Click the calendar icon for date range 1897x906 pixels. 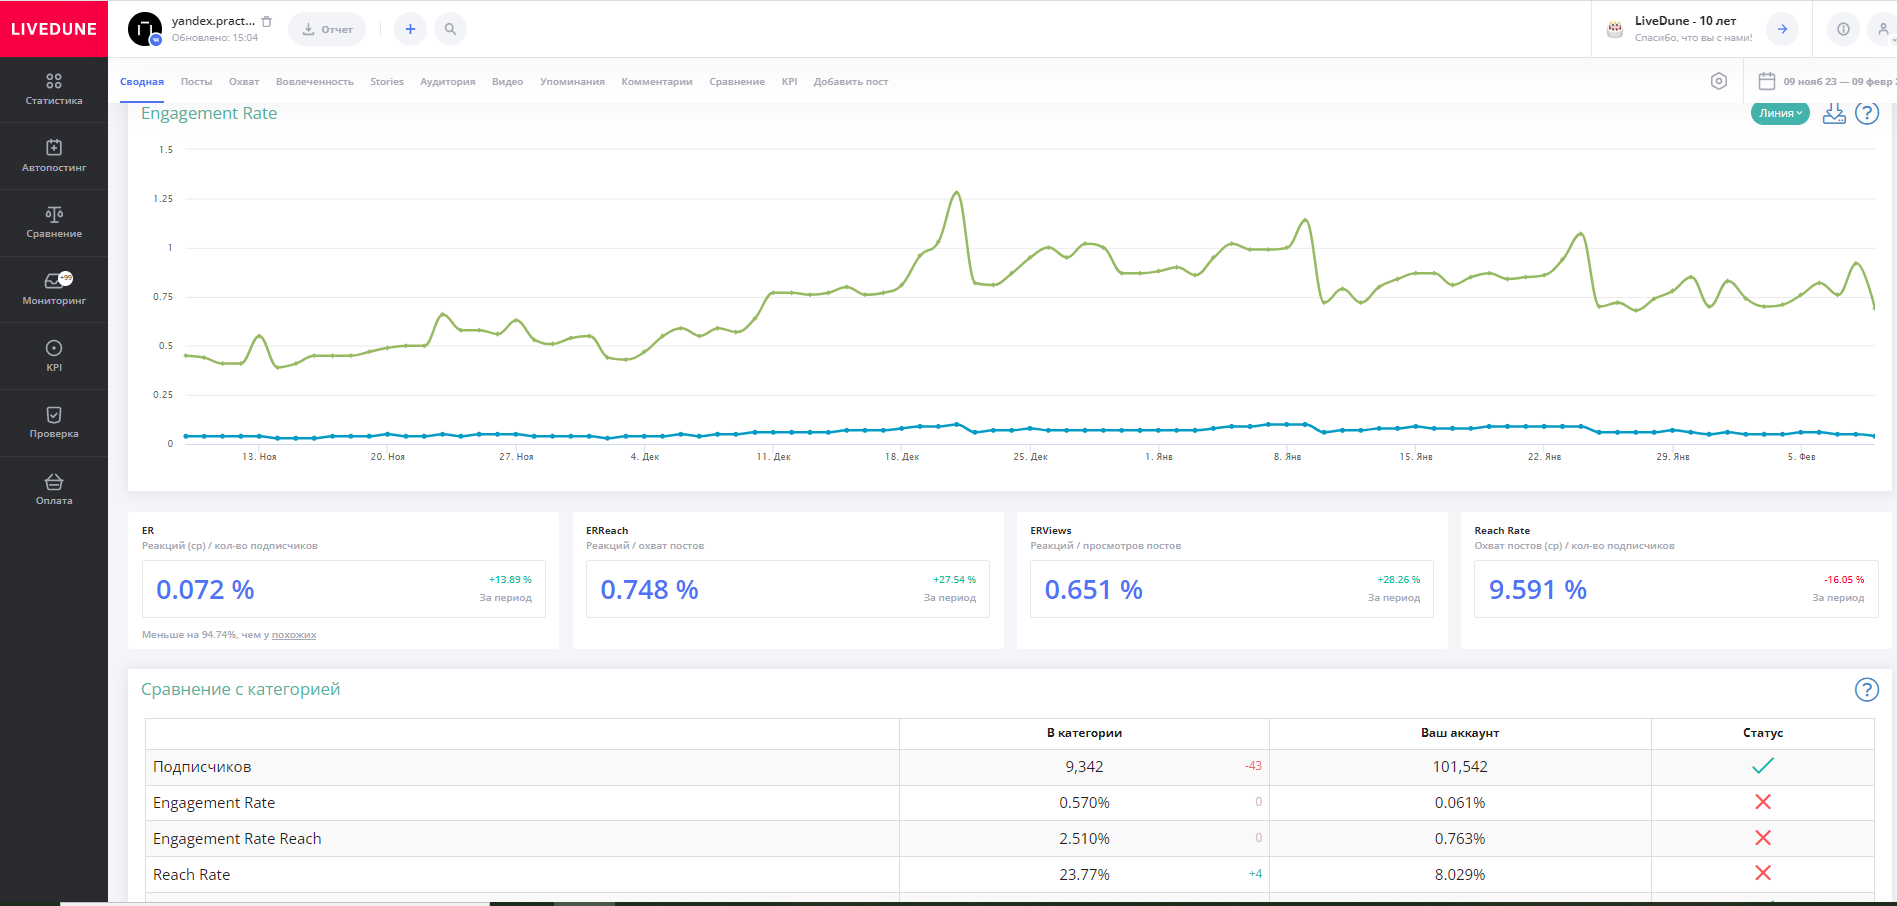1767,81
